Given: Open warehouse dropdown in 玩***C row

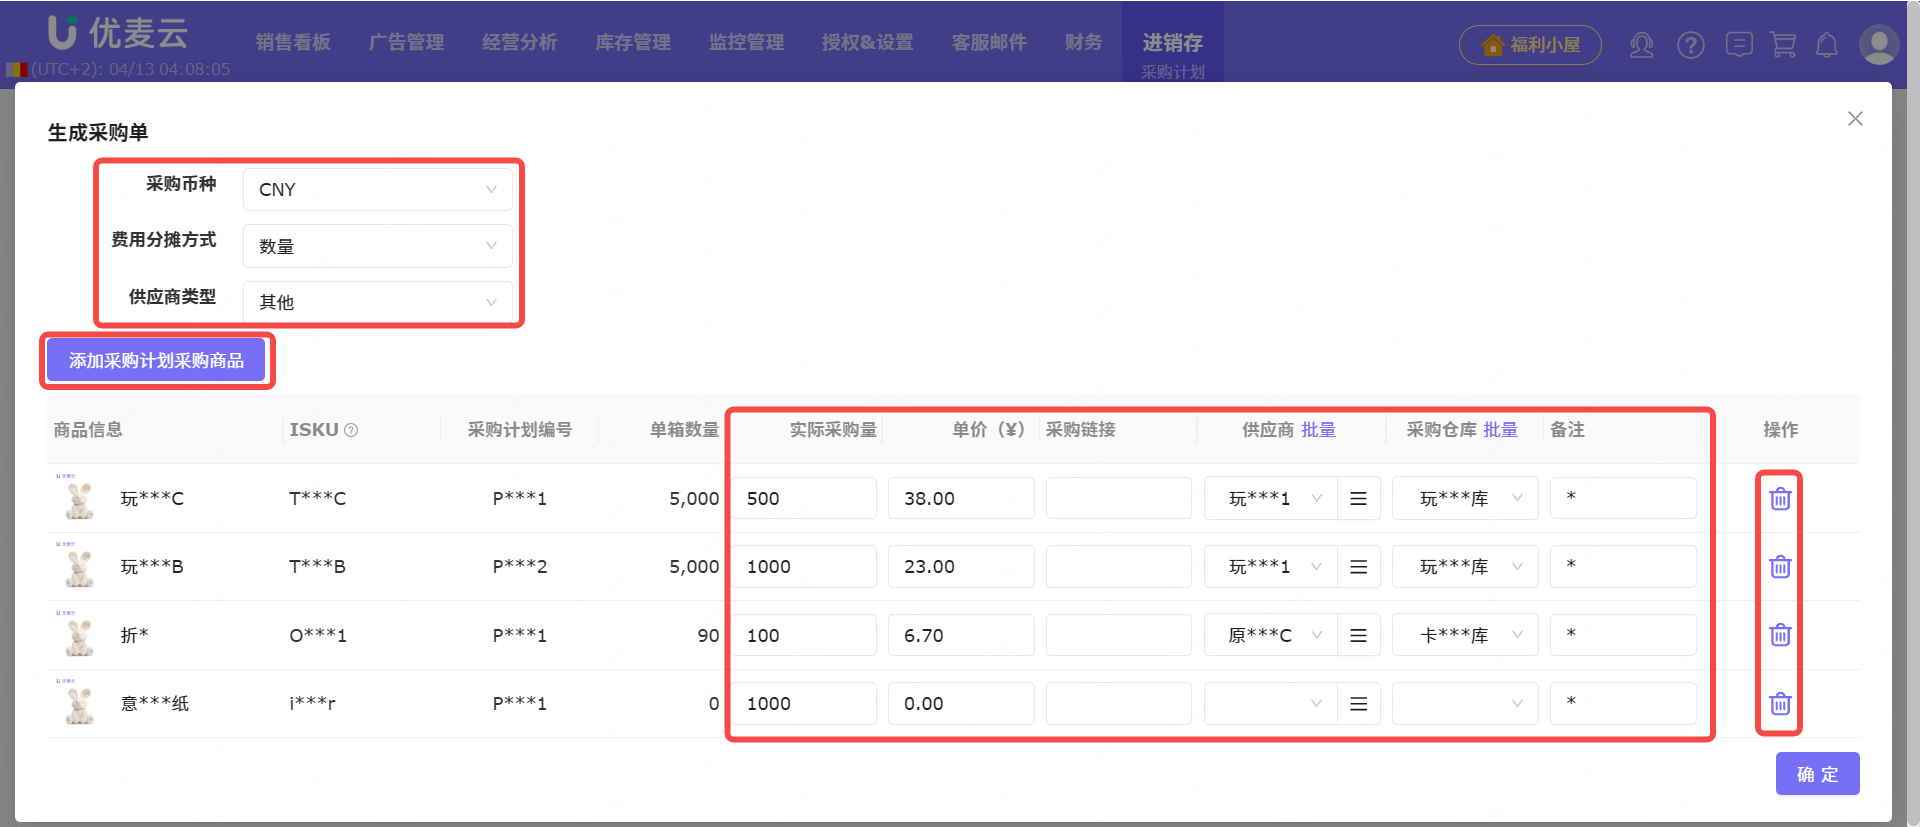Looking at the screenshot, I should point(1465,498).
